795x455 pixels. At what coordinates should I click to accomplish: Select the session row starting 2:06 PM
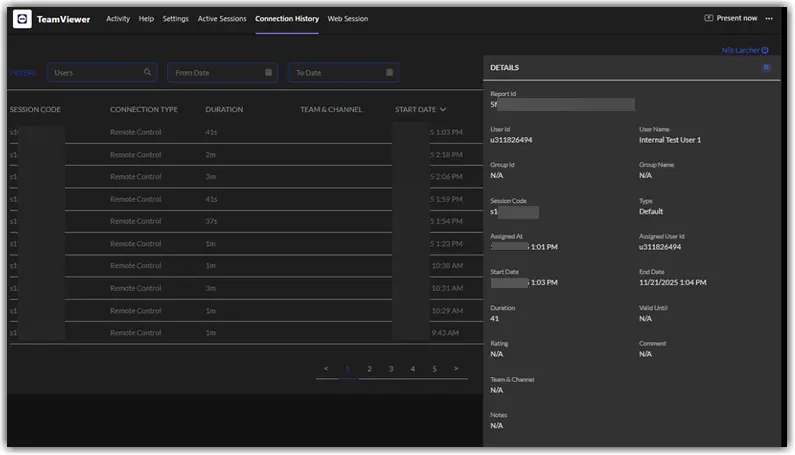tap(246, 177)
